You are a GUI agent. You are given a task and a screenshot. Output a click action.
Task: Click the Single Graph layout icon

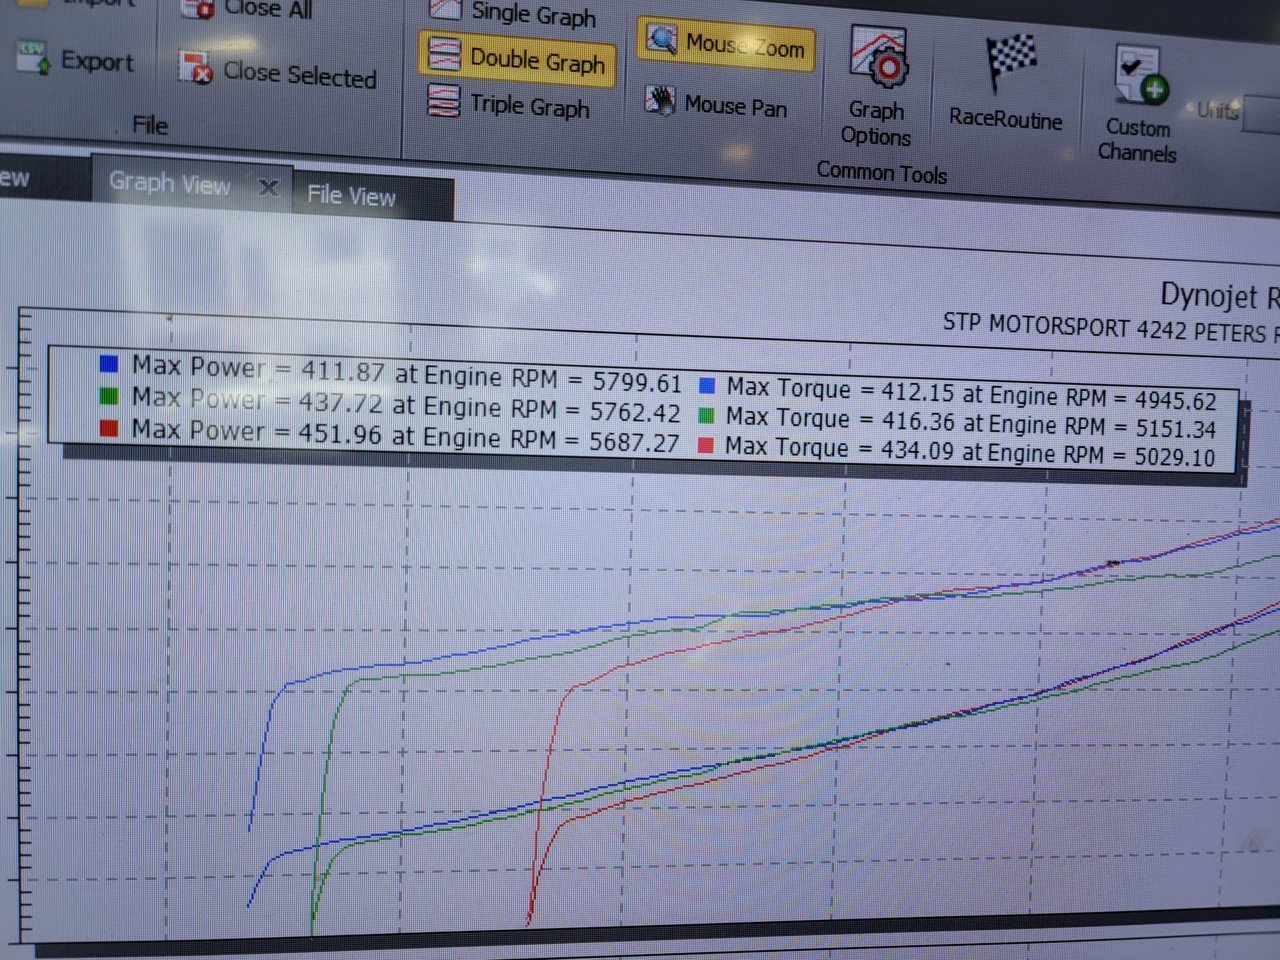[x=445, y=9]
